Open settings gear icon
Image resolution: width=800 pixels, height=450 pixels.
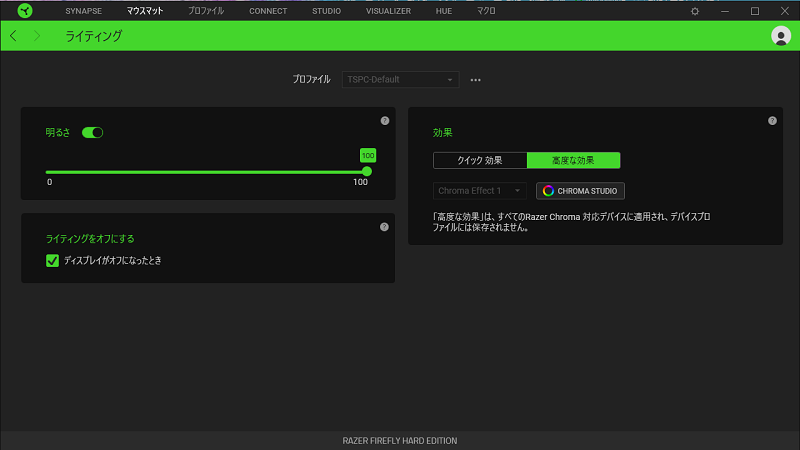coord(695,11)
